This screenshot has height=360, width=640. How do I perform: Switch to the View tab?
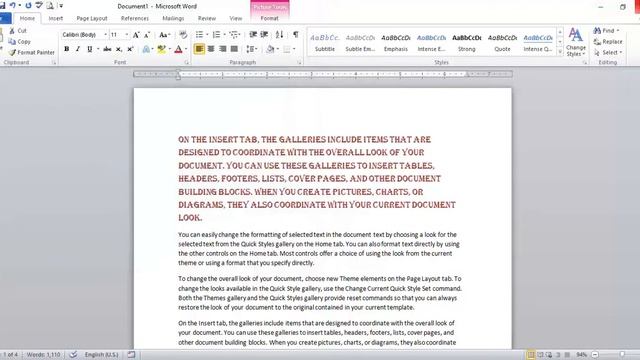click(x=236, y=18)
